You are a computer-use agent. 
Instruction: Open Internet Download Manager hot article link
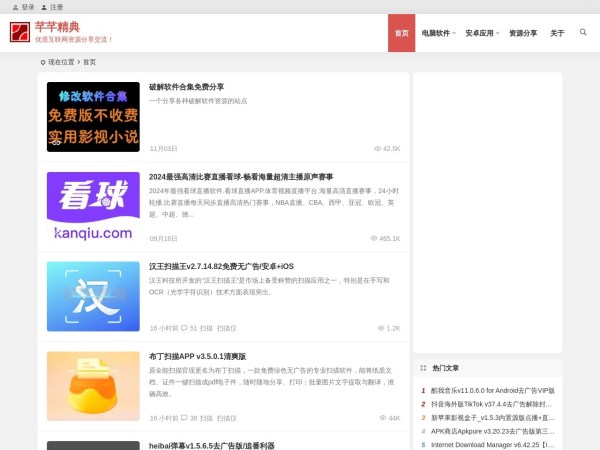492,443
